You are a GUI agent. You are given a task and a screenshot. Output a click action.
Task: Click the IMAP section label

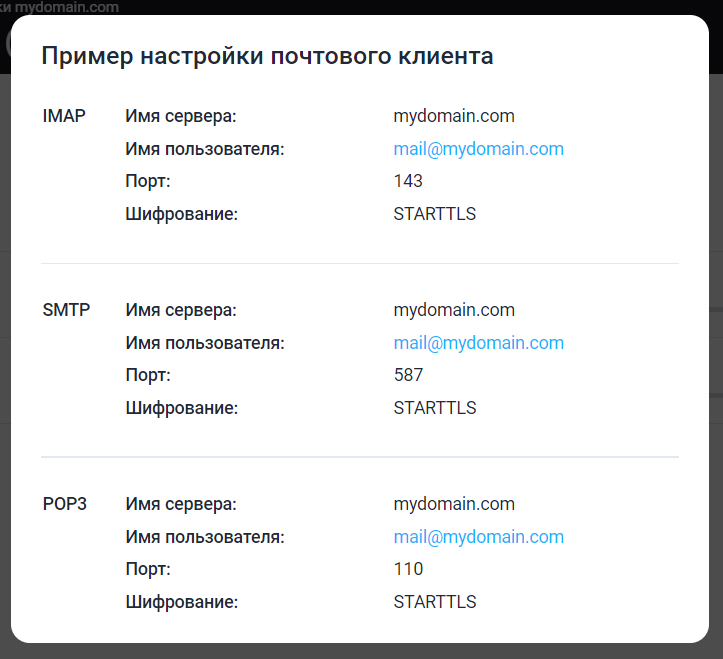point(64,116)
